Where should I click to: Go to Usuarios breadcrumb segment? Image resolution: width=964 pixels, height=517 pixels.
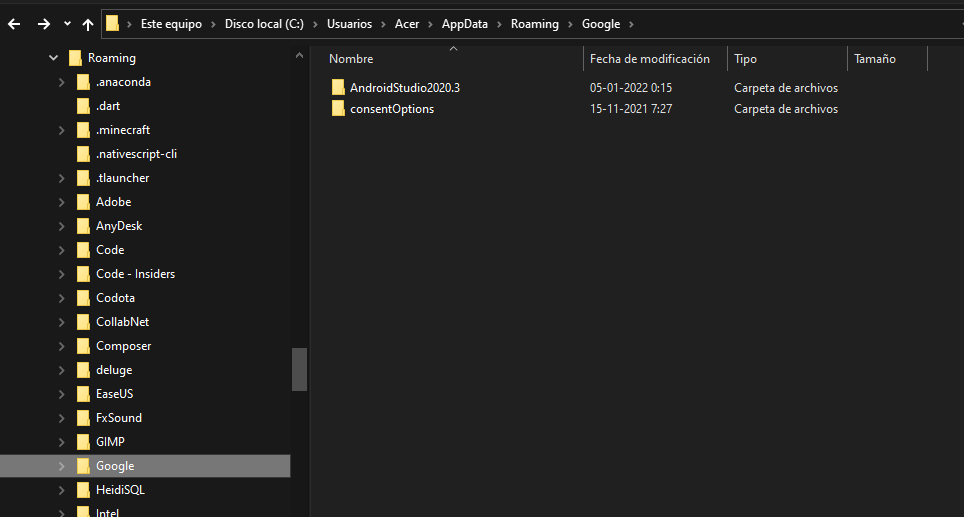349,24
